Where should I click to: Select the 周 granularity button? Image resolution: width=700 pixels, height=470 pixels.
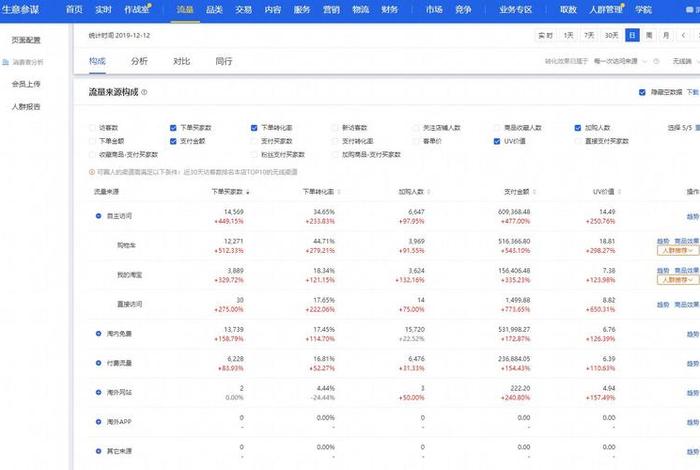point(649,35)
